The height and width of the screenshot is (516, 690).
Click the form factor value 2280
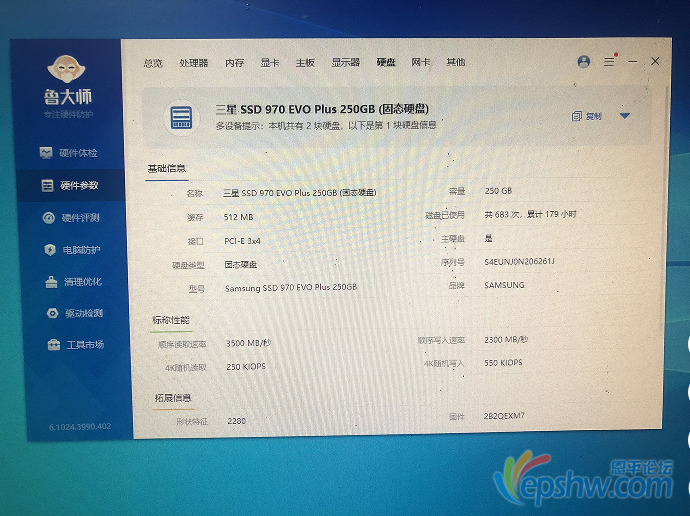pos(237,421)
